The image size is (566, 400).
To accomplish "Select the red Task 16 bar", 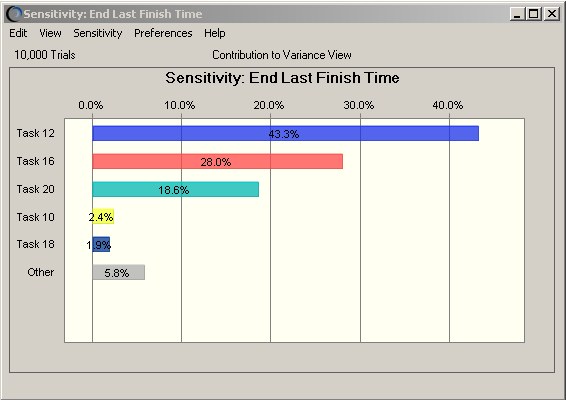I will [x=218, y=161].
